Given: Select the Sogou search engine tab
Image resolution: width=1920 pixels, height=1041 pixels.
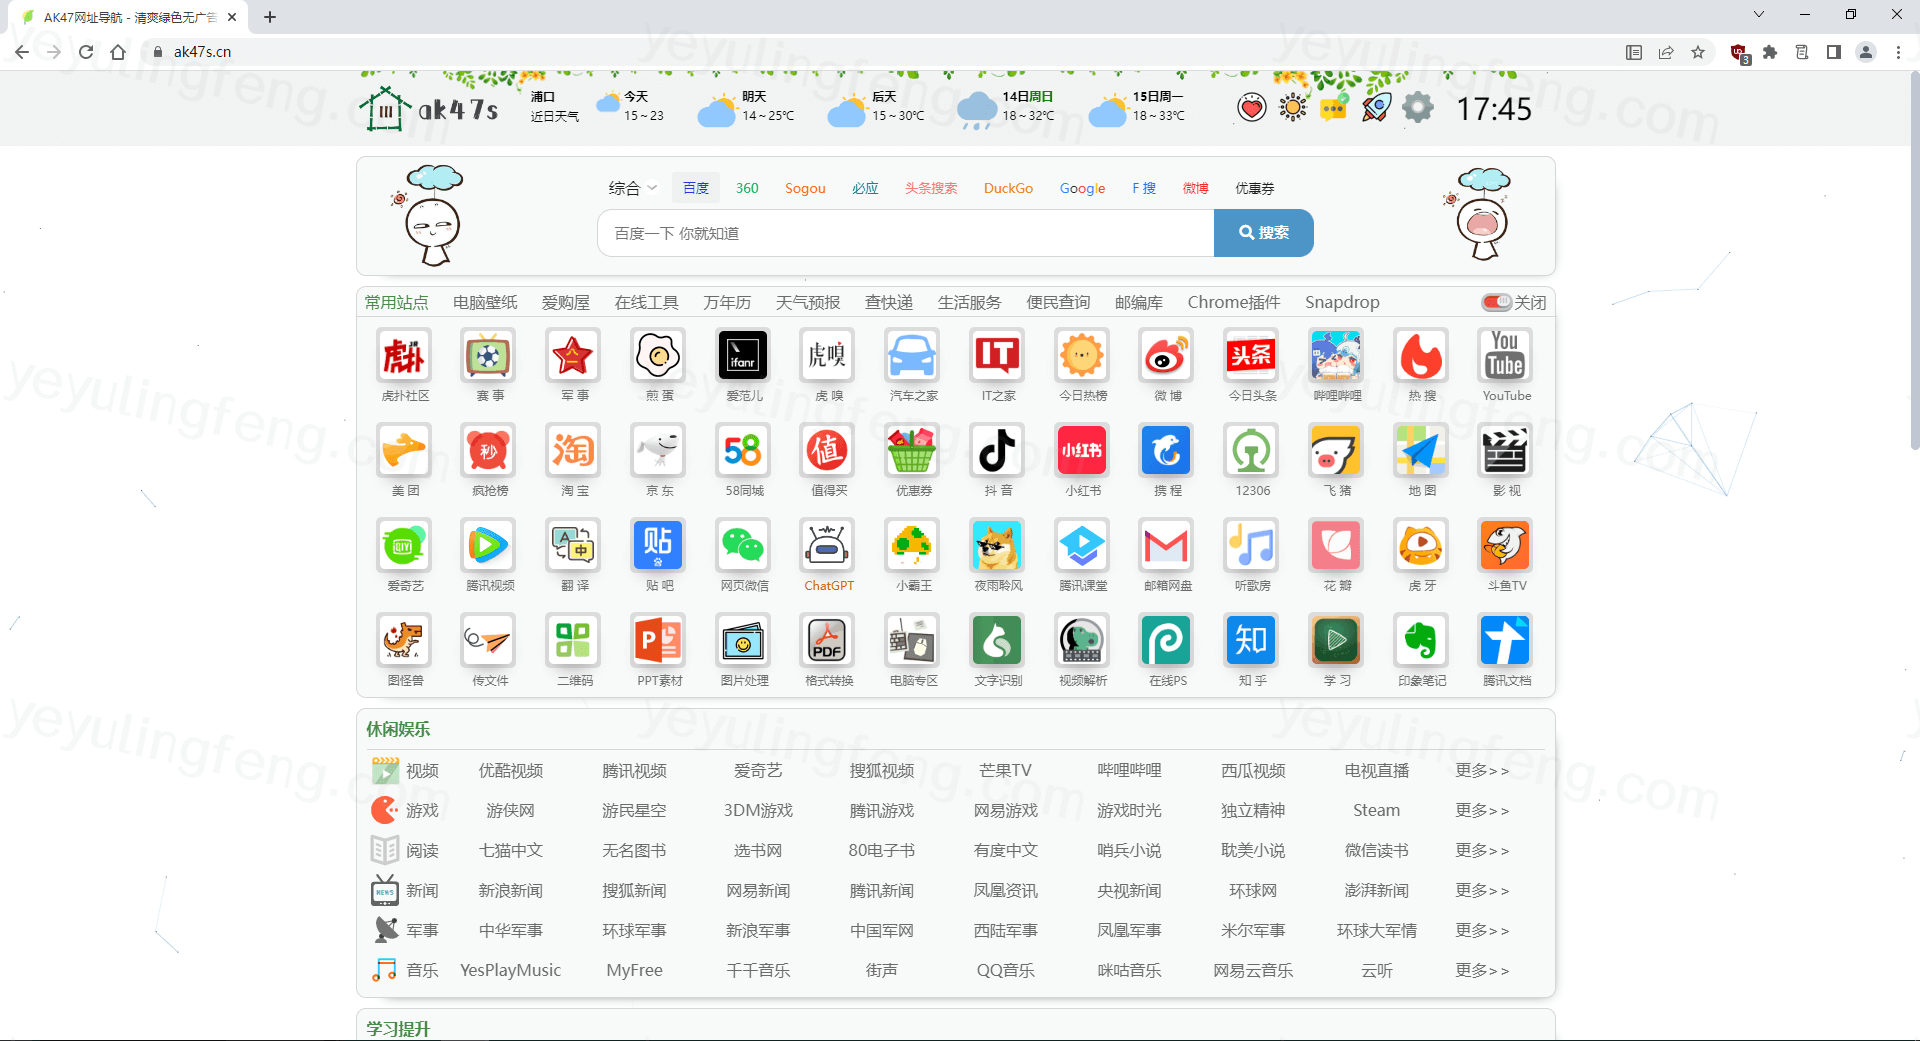Looking at the screenshot, I should pos(805,188).
